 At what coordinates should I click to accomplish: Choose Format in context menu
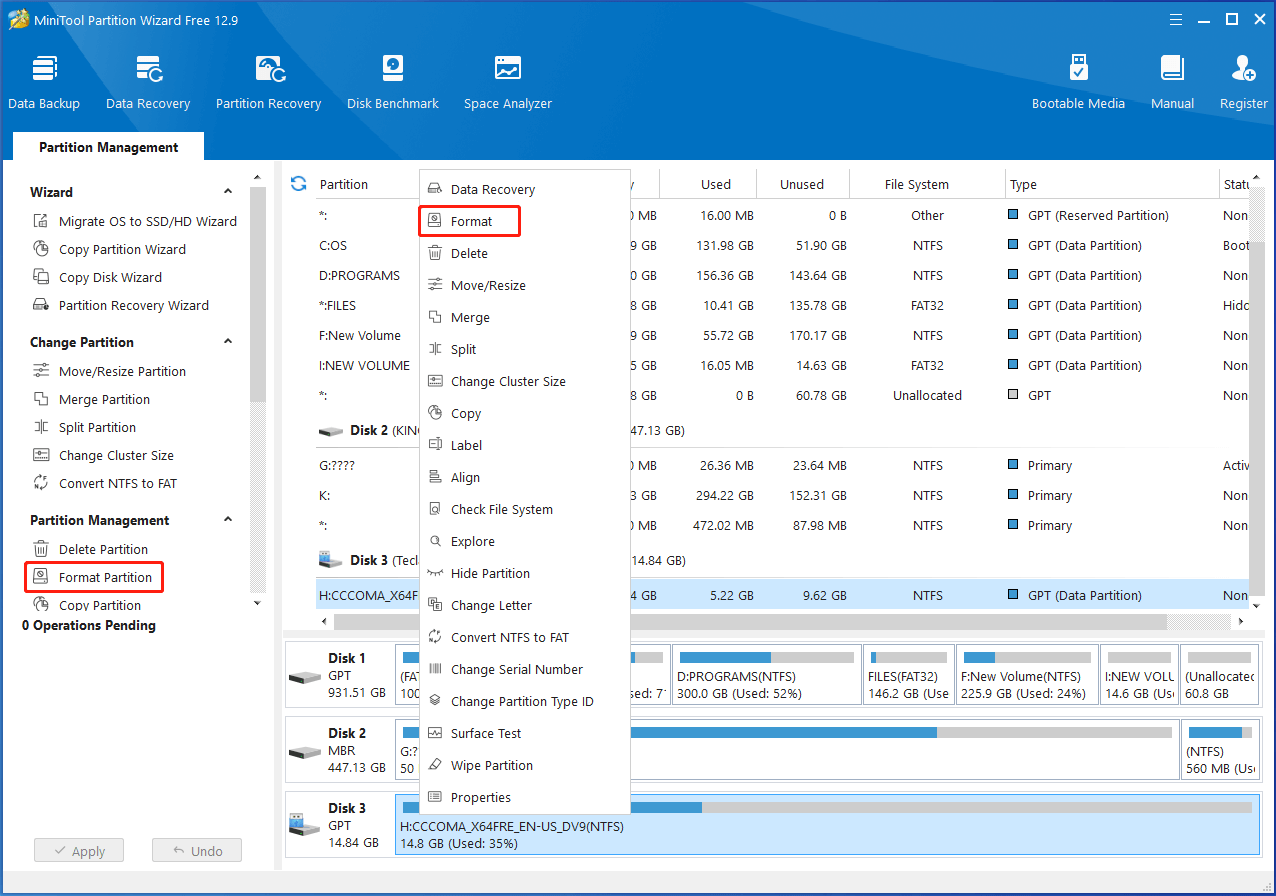[x=469, y=221]
